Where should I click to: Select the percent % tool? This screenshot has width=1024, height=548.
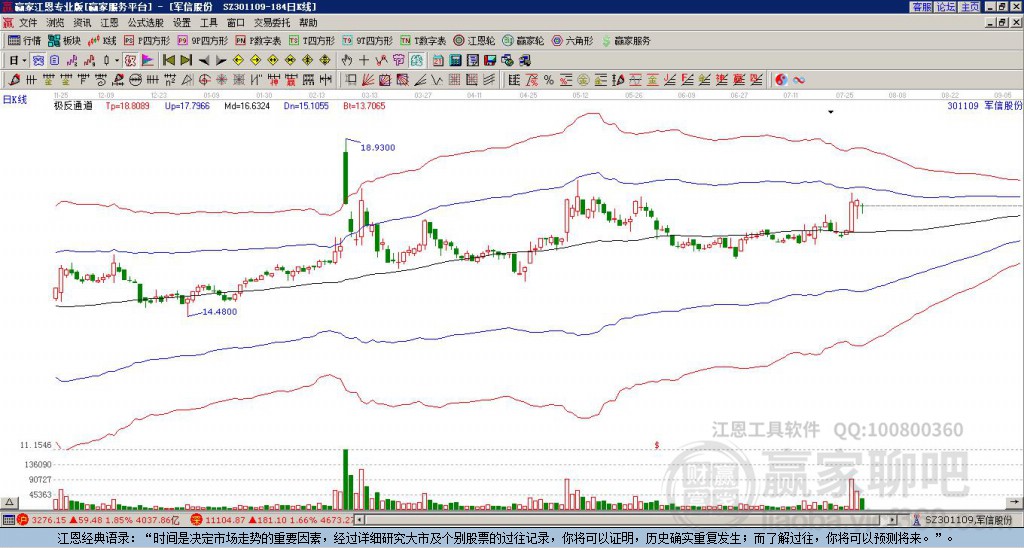point(549,80)
